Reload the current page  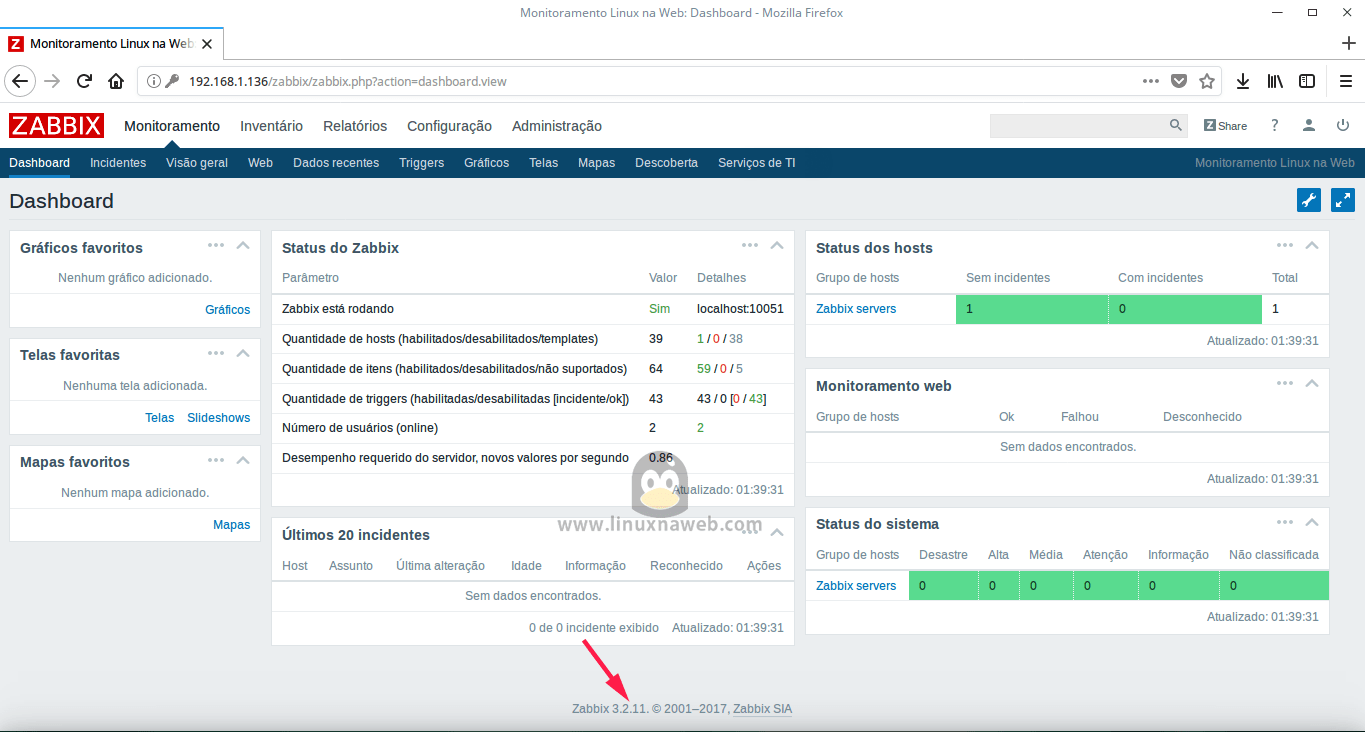(85, 81)
